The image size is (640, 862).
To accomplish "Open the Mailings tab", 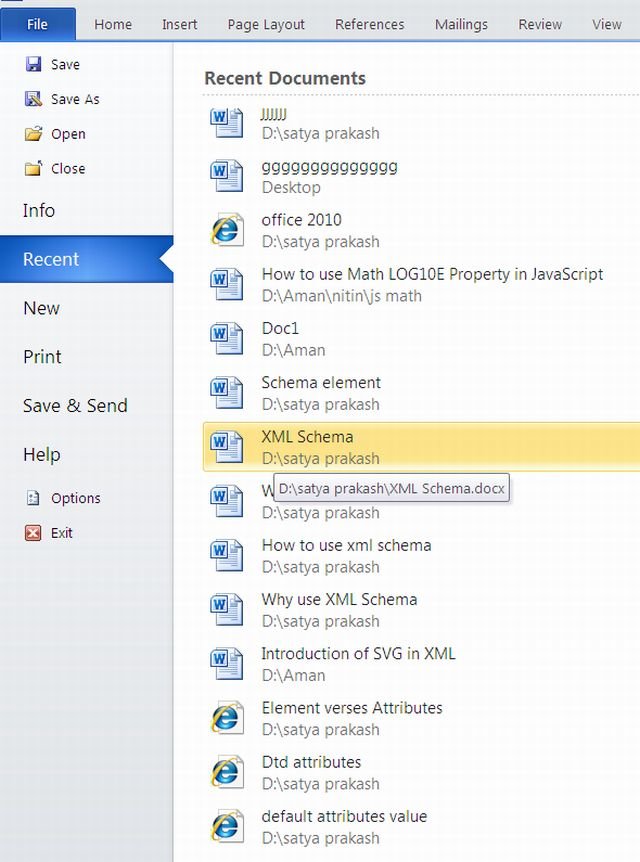I will pos(461,24).
